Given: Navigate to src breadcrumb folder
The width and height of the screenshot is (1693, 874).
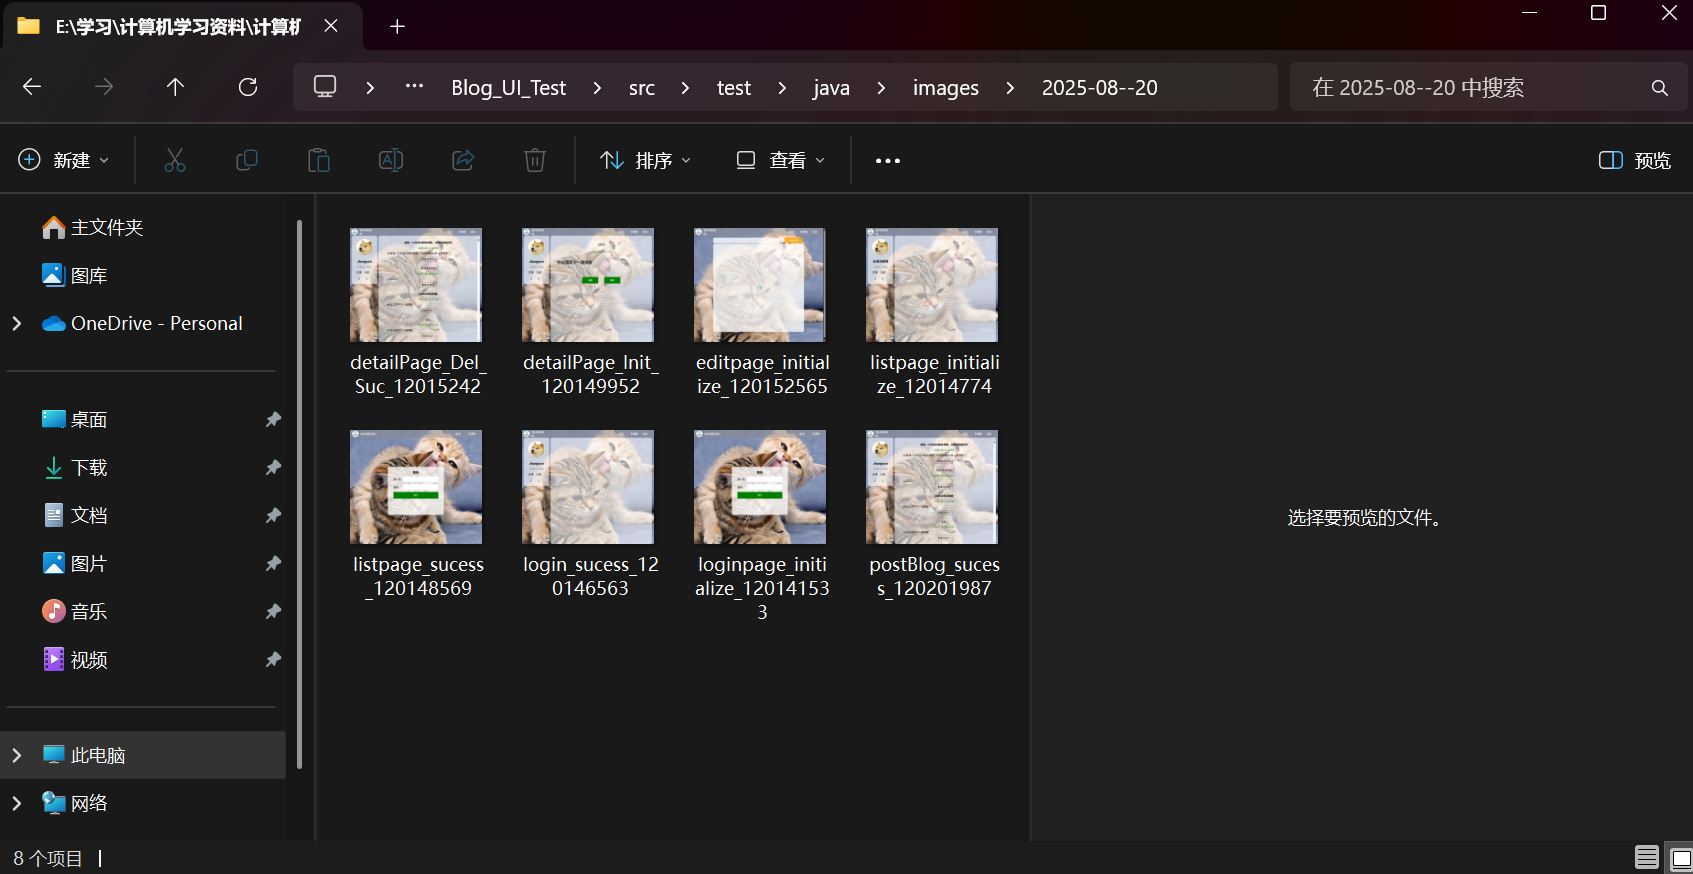Looking at the screenshot, I should point(642,88).
